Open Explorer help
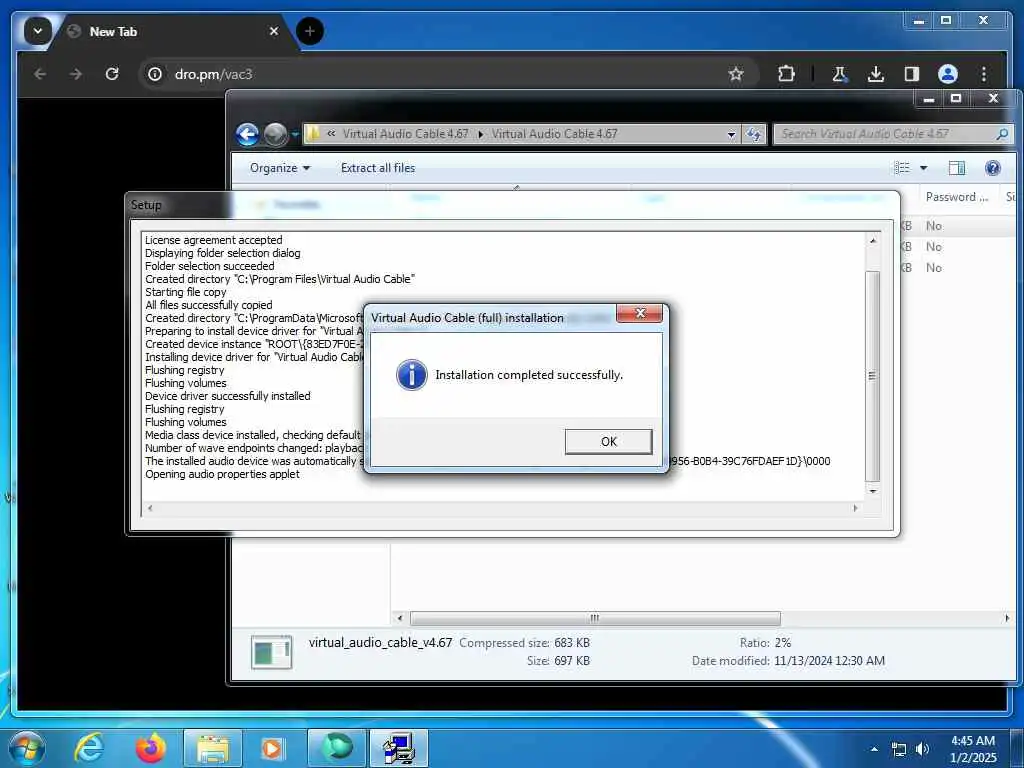Screen dimensions: 1024x768 (x=993, y=168)
